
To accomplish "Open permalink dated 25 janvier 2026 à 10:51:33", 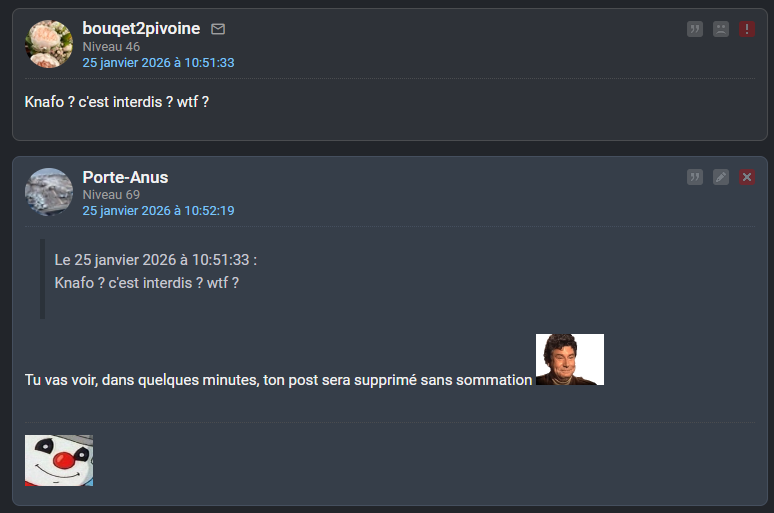I will [x=158, y=62].
